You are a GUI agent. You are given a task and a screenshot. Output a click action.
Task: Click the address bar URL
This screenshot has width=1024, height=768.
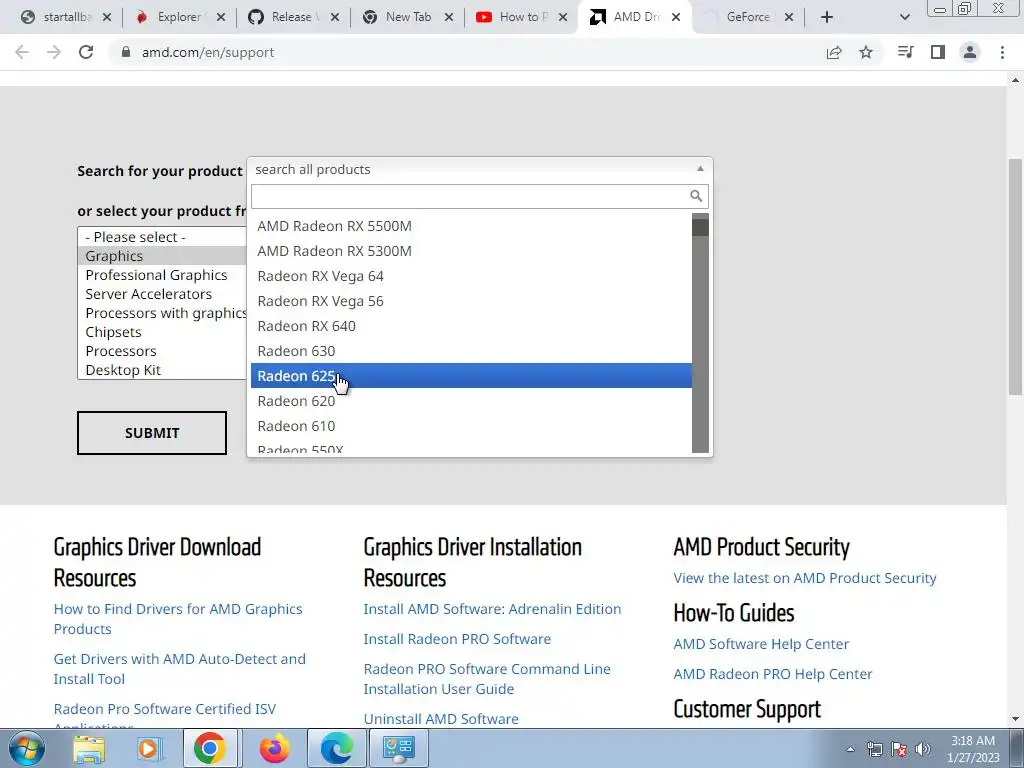[x=208, y=52]
